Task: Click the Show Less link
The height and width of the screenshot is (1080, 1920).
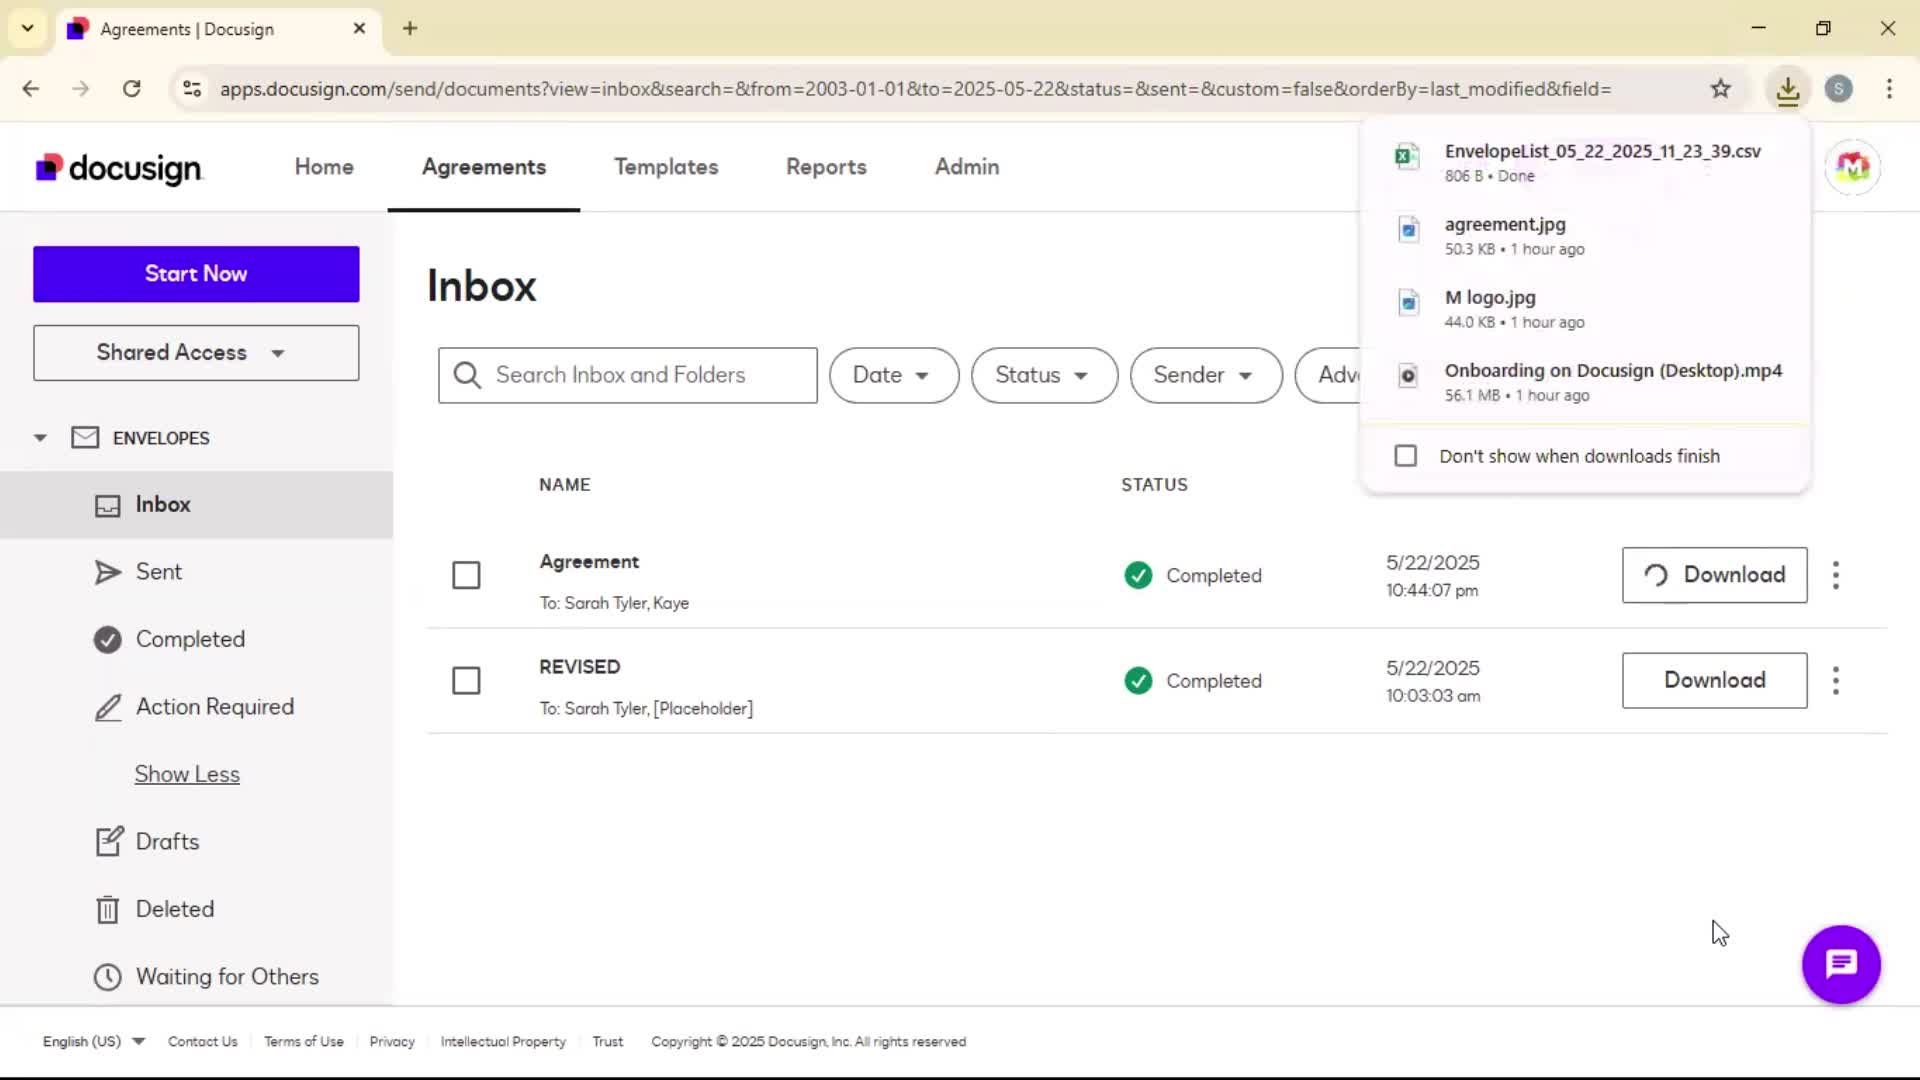Action: (187, 774)
